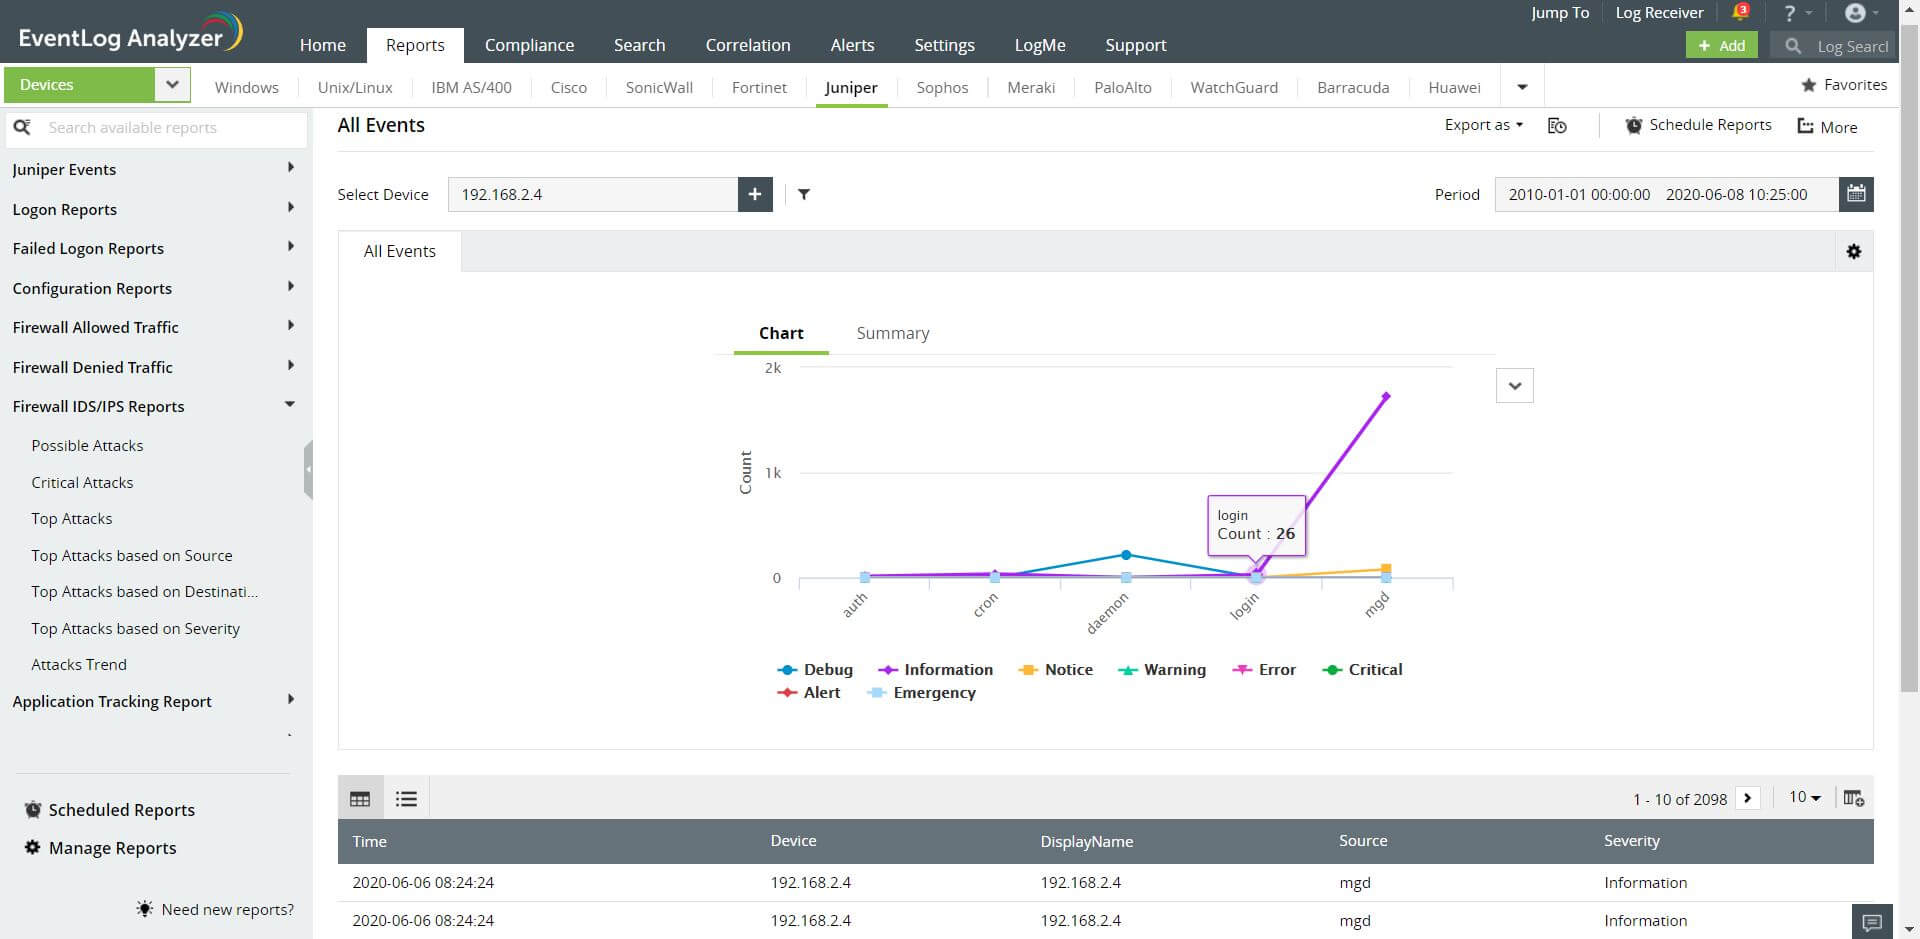Show more device vendor tabs
Screen dimensions: 1920x939
click(x=1522, y=87)
